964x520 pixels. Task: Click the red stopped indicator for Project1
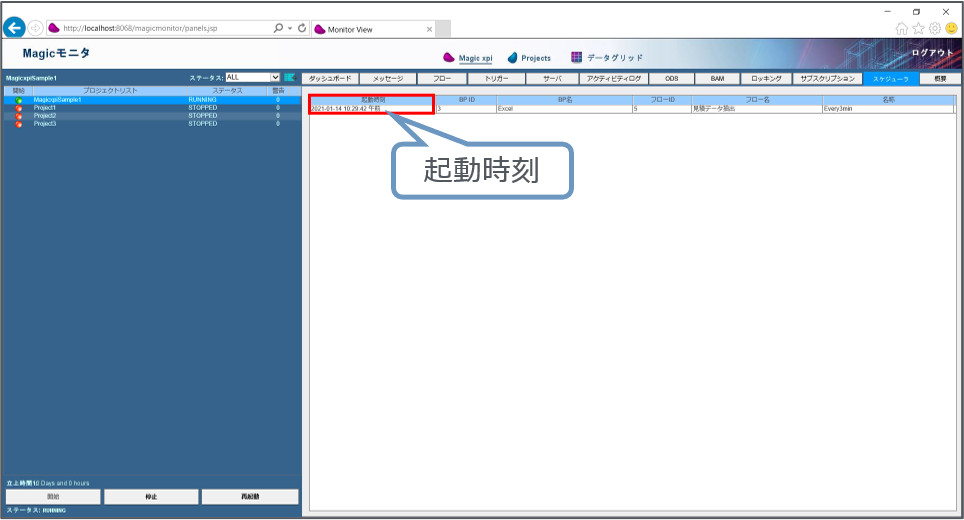(19, 108)
